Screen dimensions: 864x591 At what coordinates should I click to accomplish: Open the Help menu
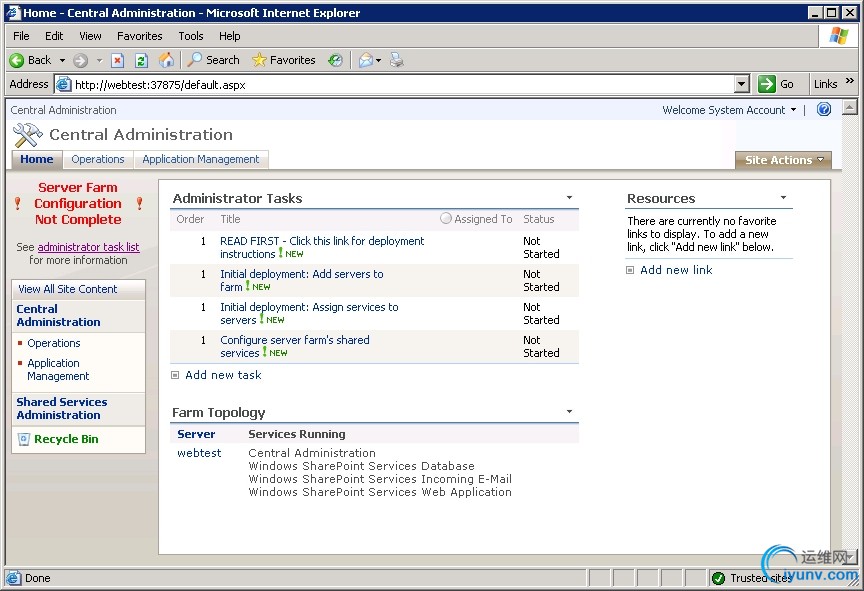(x=229, y=36)
